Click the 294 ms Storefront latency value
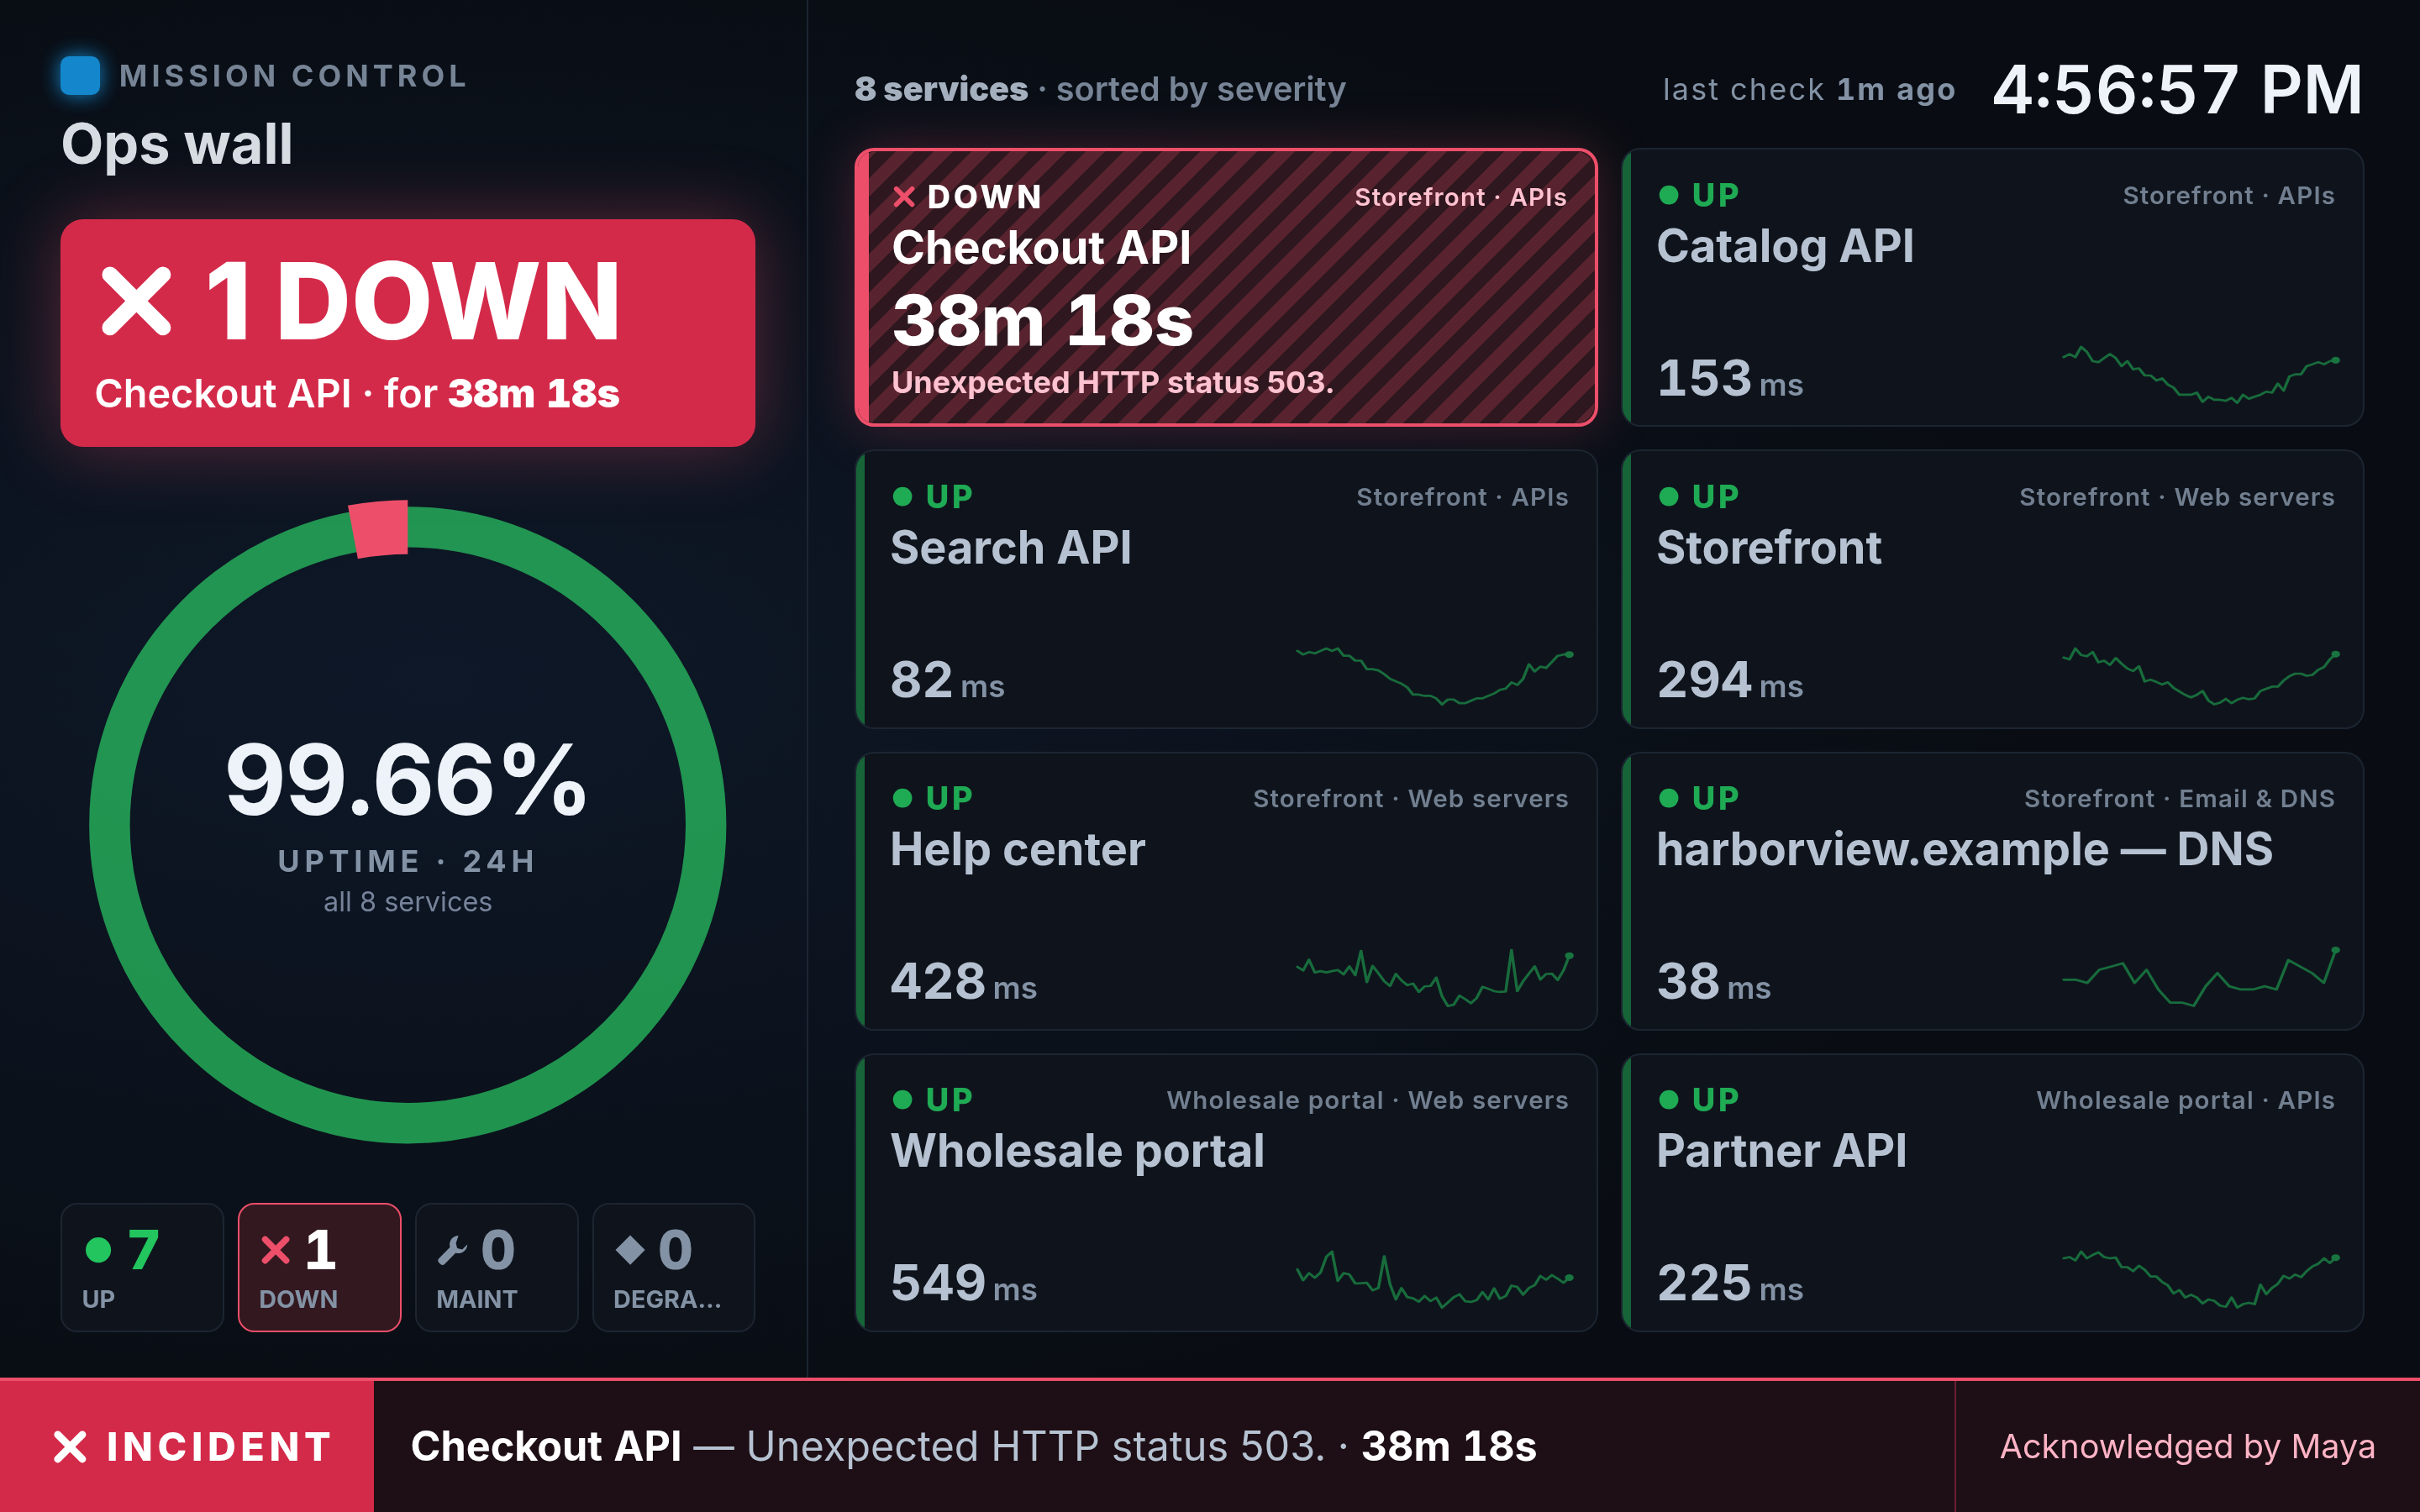The height and width of the screenshot is (1512, 2420). [x=1730, y=680]
